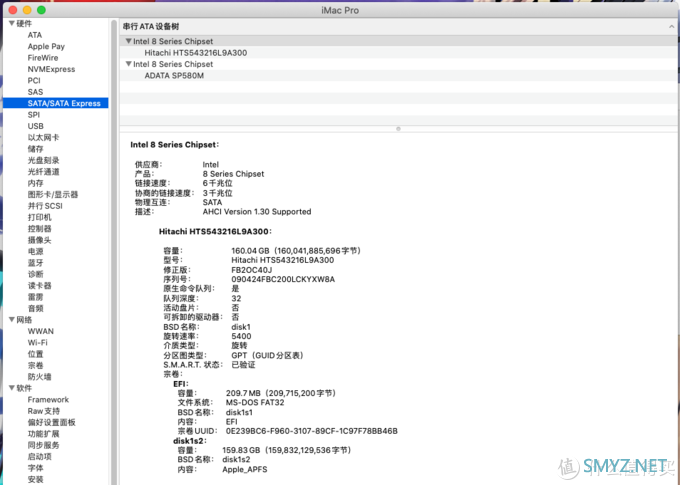Click the disk1s2 volume heading
The height and width of the screenshot is (485, 680).
pos(190,441)
